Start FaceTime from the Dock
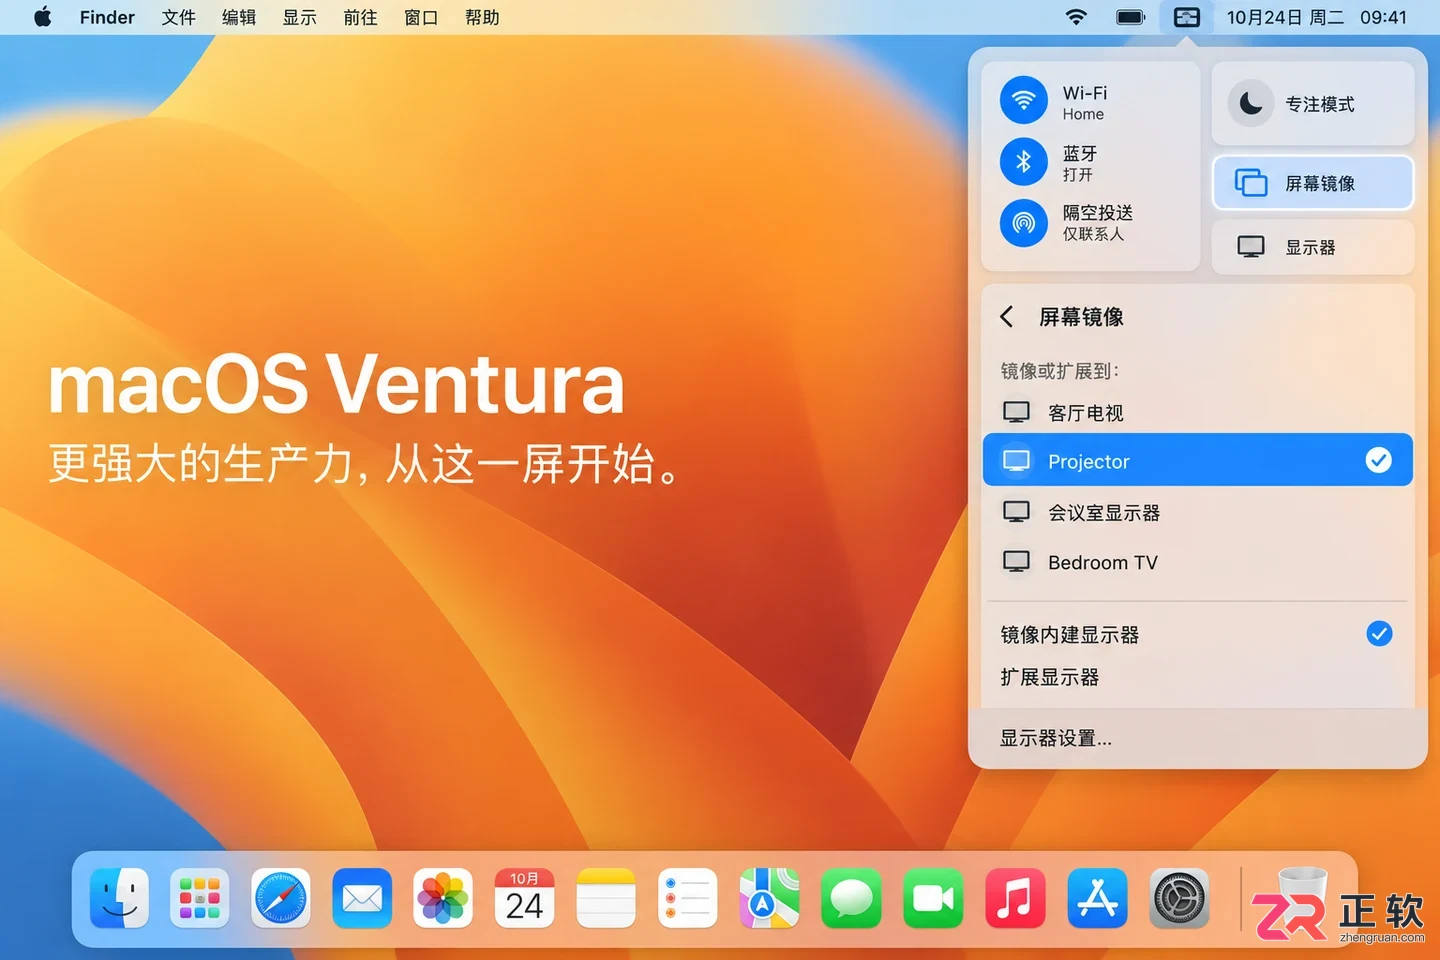 [x=933, y=898]
